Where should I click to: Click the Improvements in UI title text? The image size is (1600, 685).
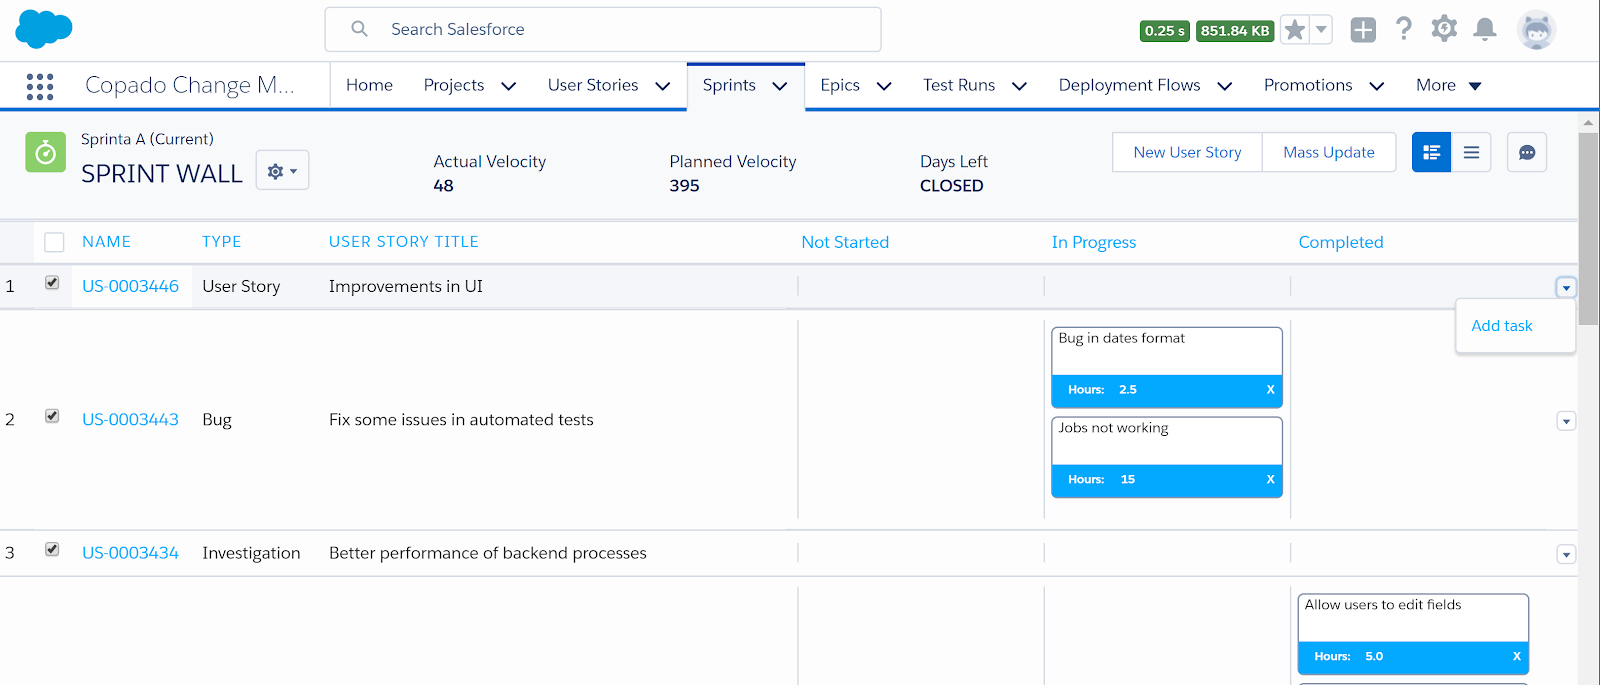406,286
